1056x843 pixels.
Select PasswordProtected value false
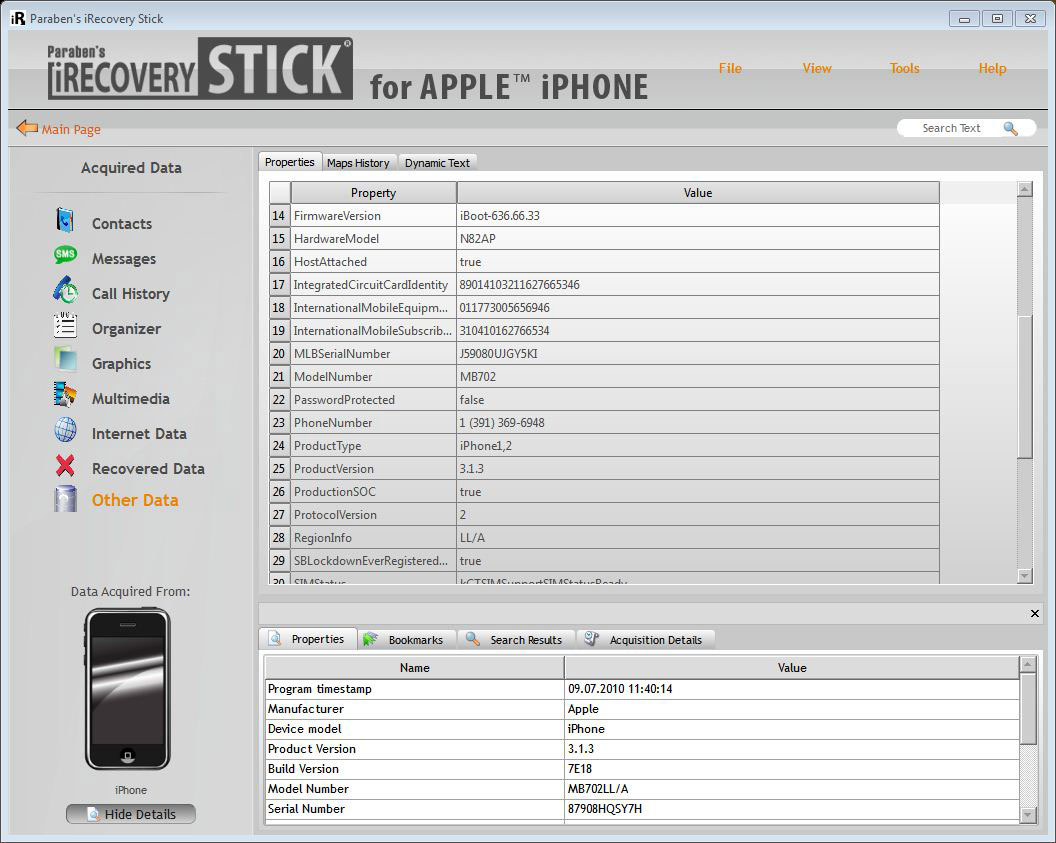click(471, 399)
